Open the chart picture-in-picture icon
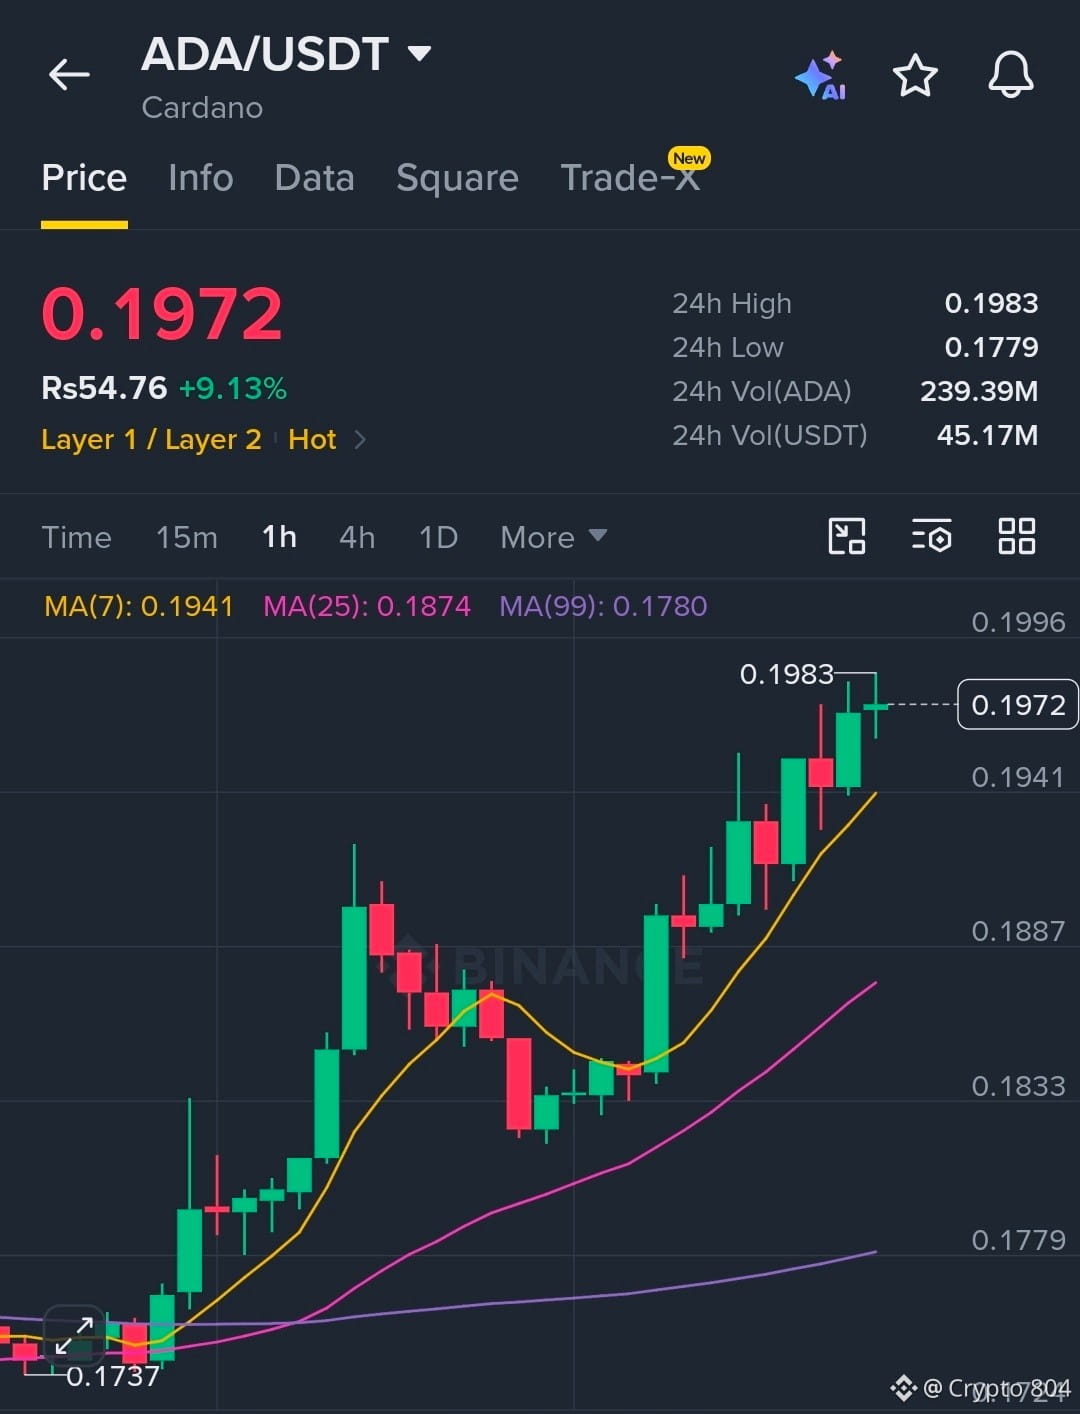Screen dimensions: 1080x1414 coord(847,536)
